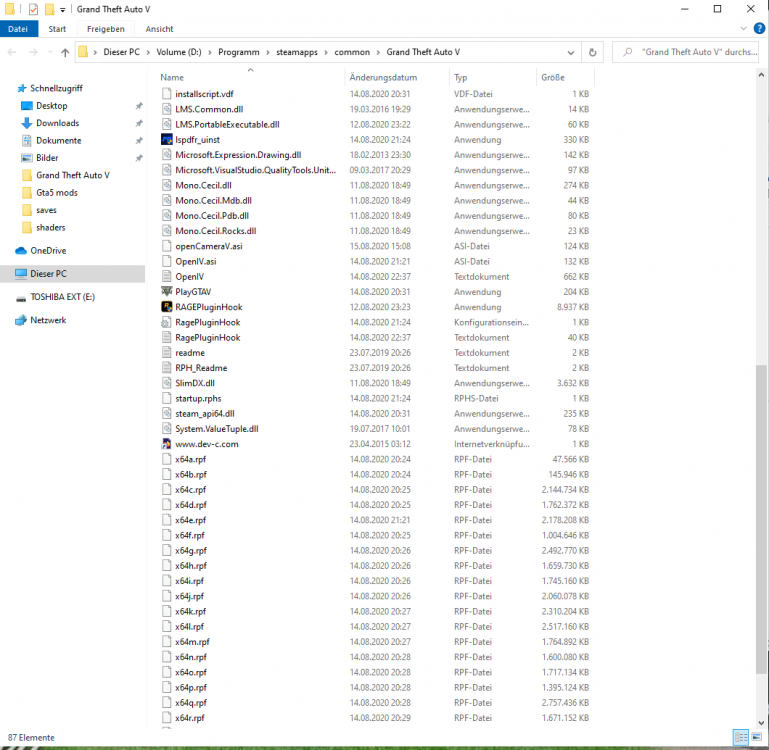
Task: Open the address bar history dropdown
Action: point(571,52)
